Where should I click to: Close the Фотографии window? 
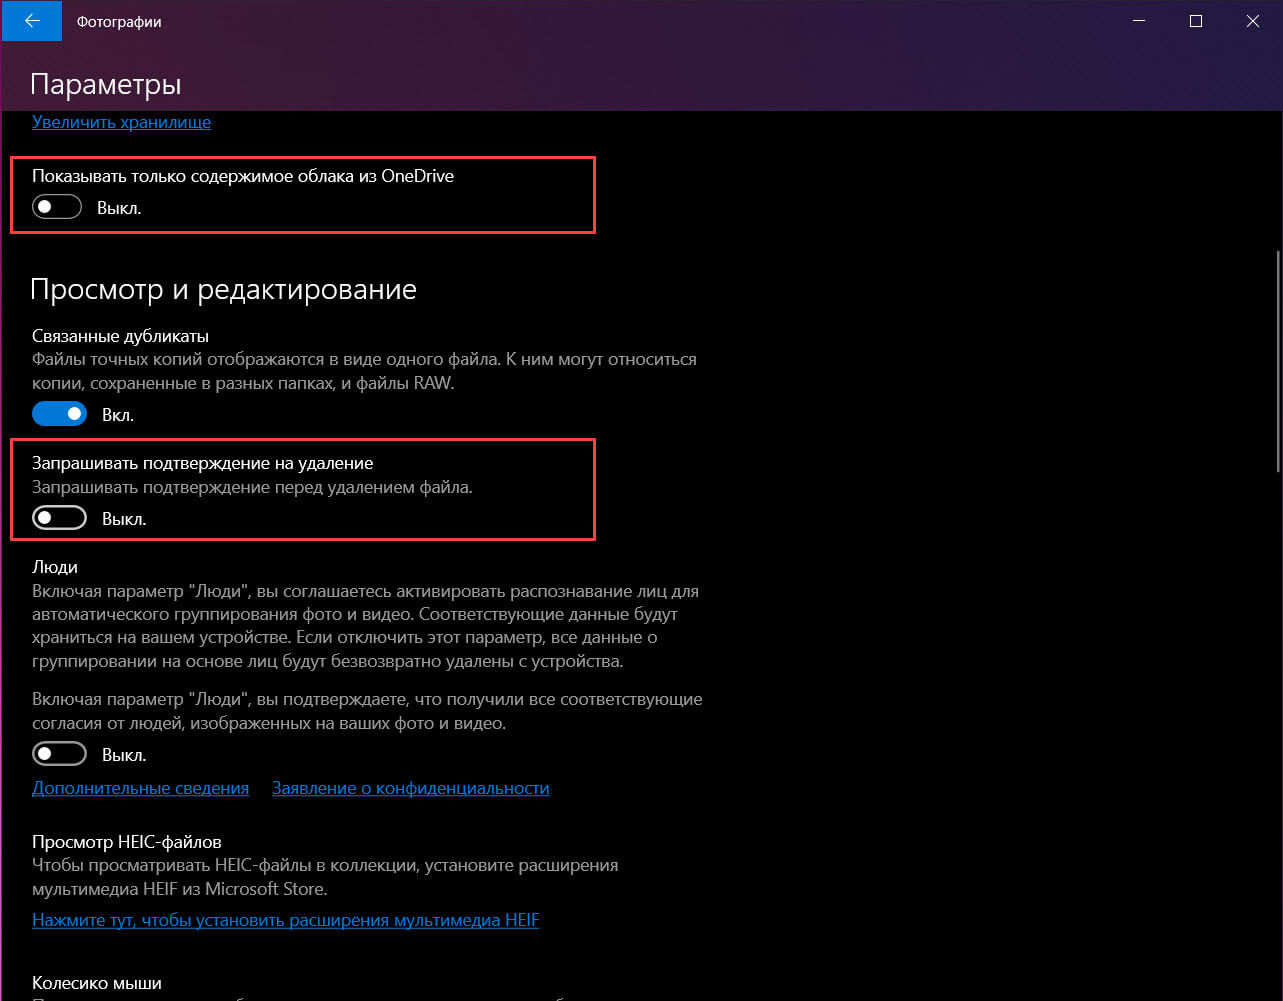pyautogui.click(x=1253, y=20)
